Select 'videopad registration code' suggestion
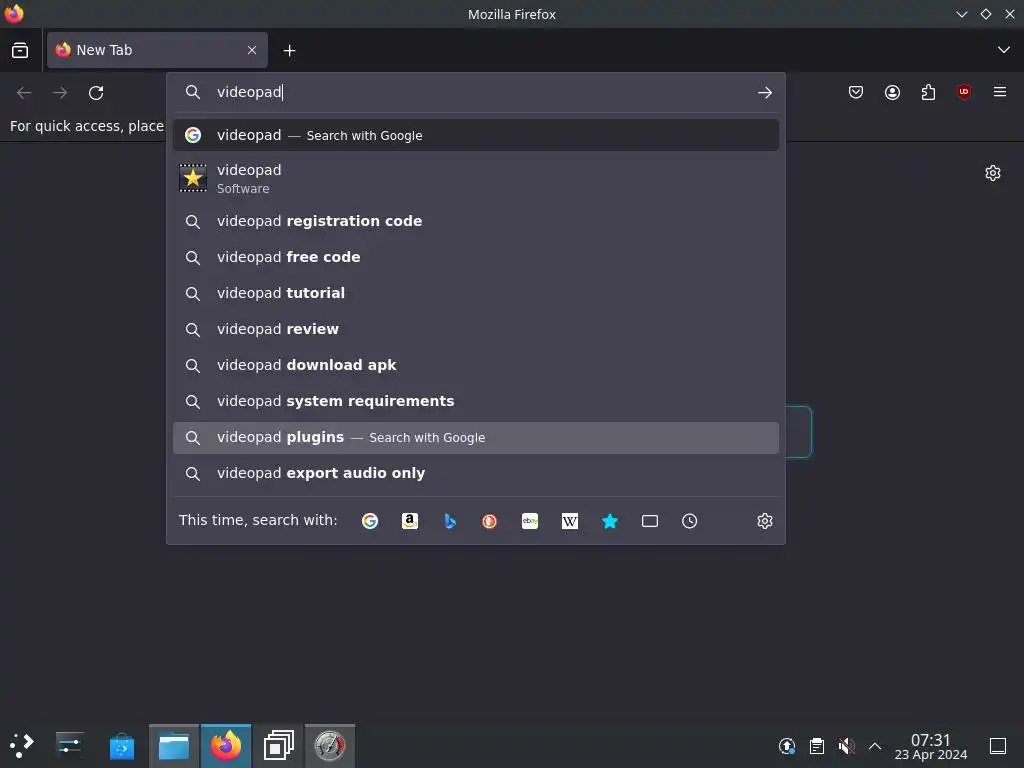The image size is (1024, 768). 475,221
